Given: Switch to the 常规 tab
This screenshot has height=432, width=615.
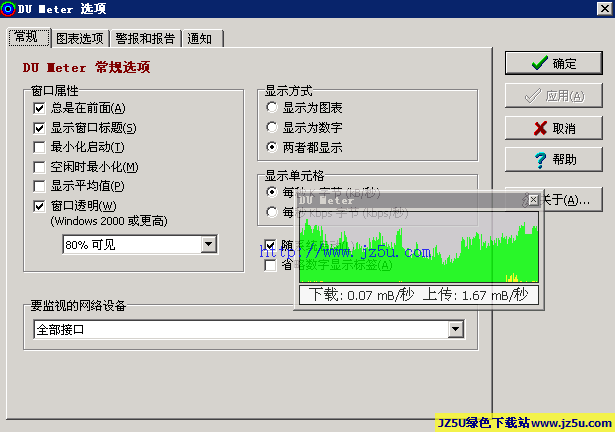Looking at the screenshot, I should (x=29, y=37).
